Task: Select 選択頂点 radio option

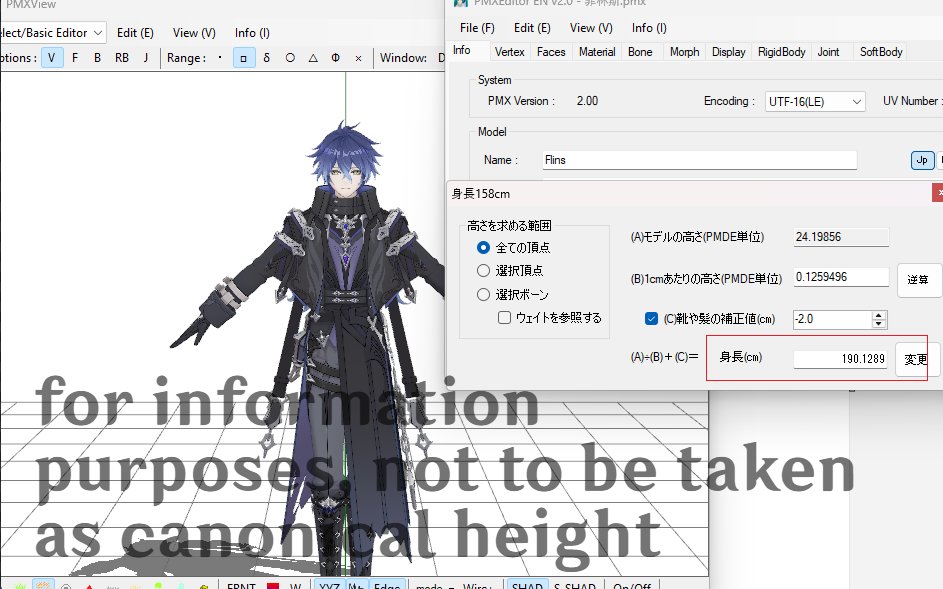Action: (x=510, y=271)
